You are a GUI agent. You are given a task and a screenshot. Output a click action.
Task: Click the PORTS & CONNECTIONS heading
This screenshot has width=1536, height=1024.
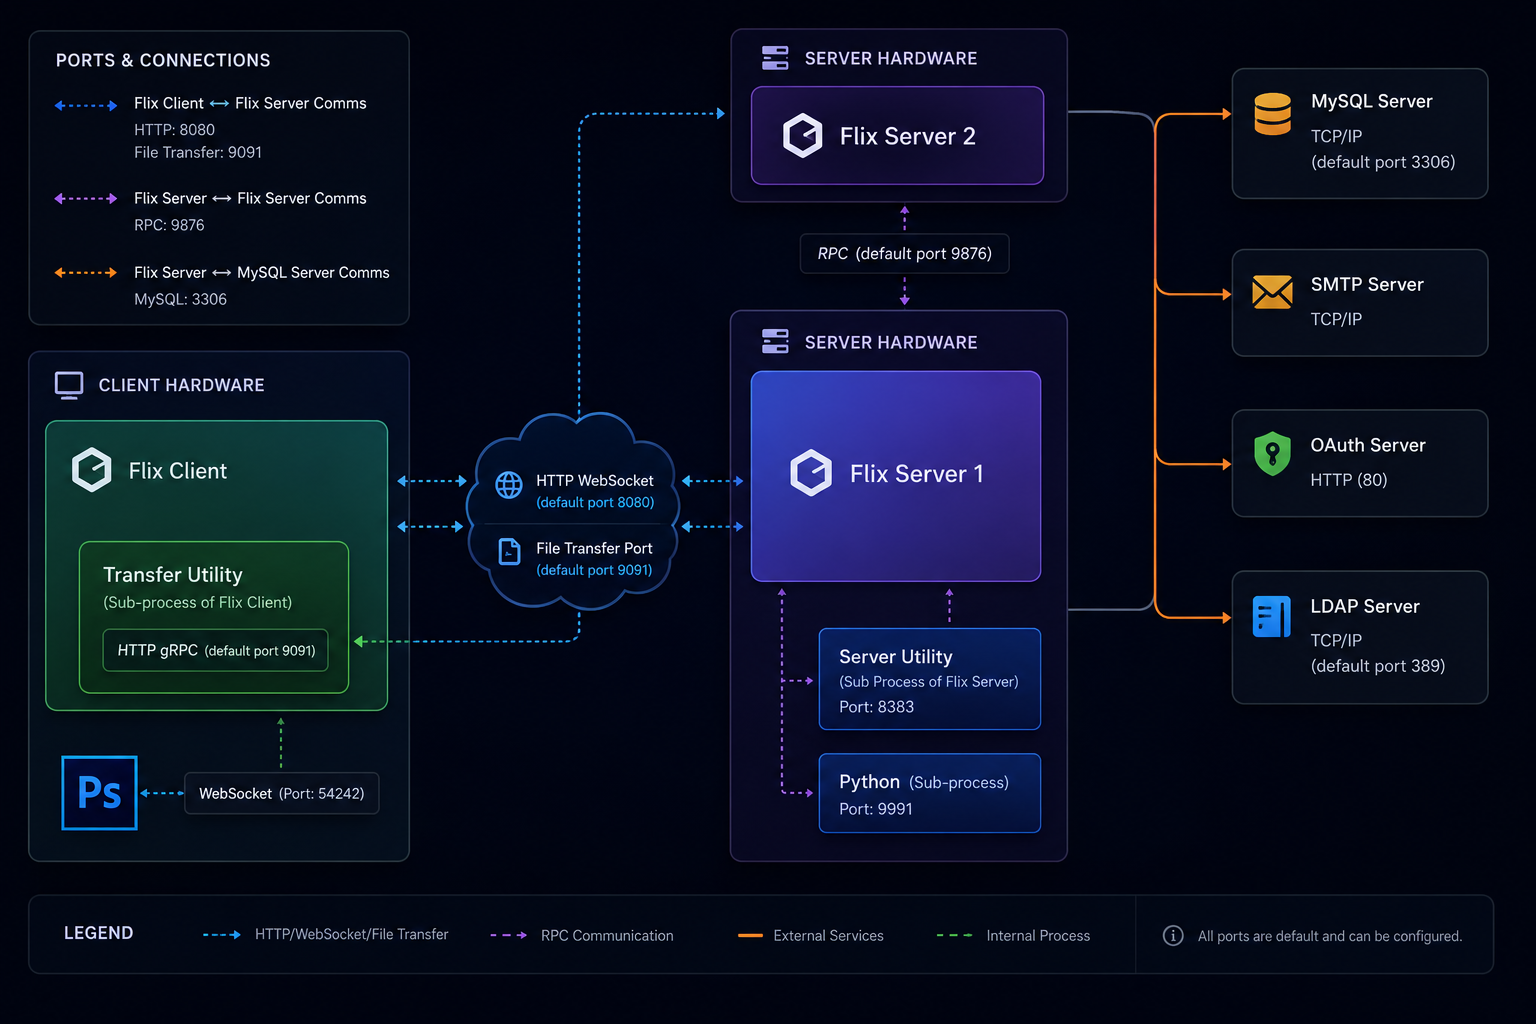click(x=163, y=60)
